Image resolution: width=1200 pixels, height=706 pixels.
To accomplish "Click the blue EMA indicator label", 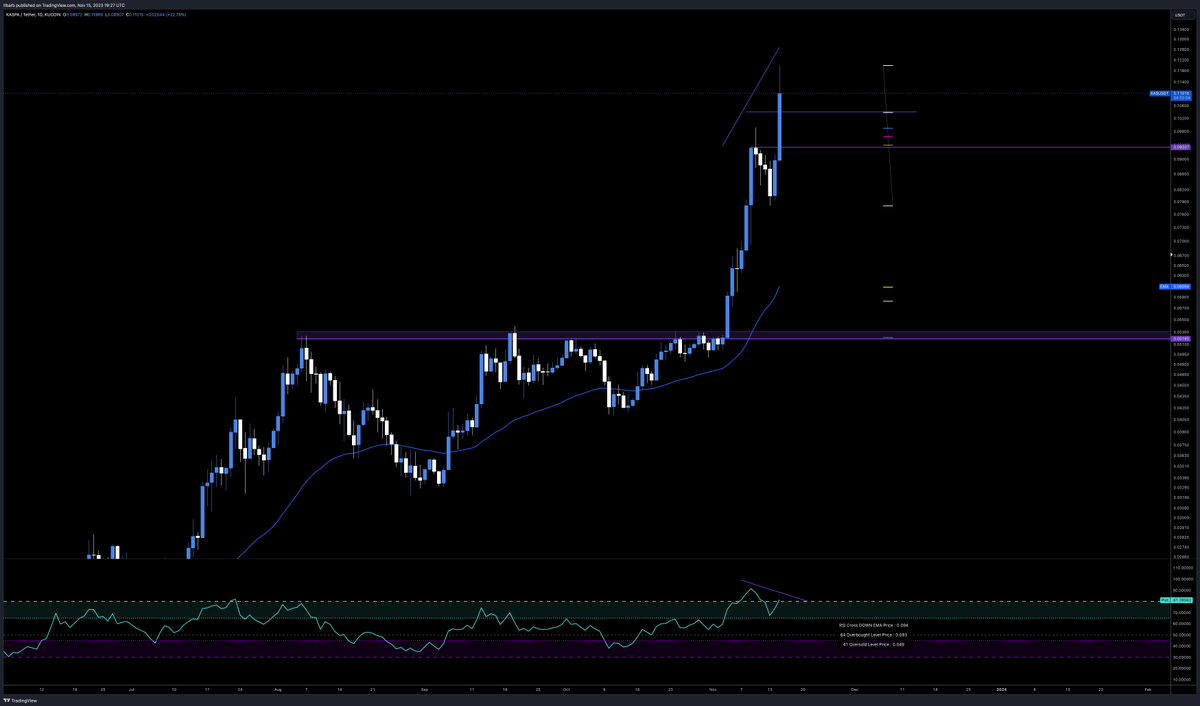I will click(1163, 286).
